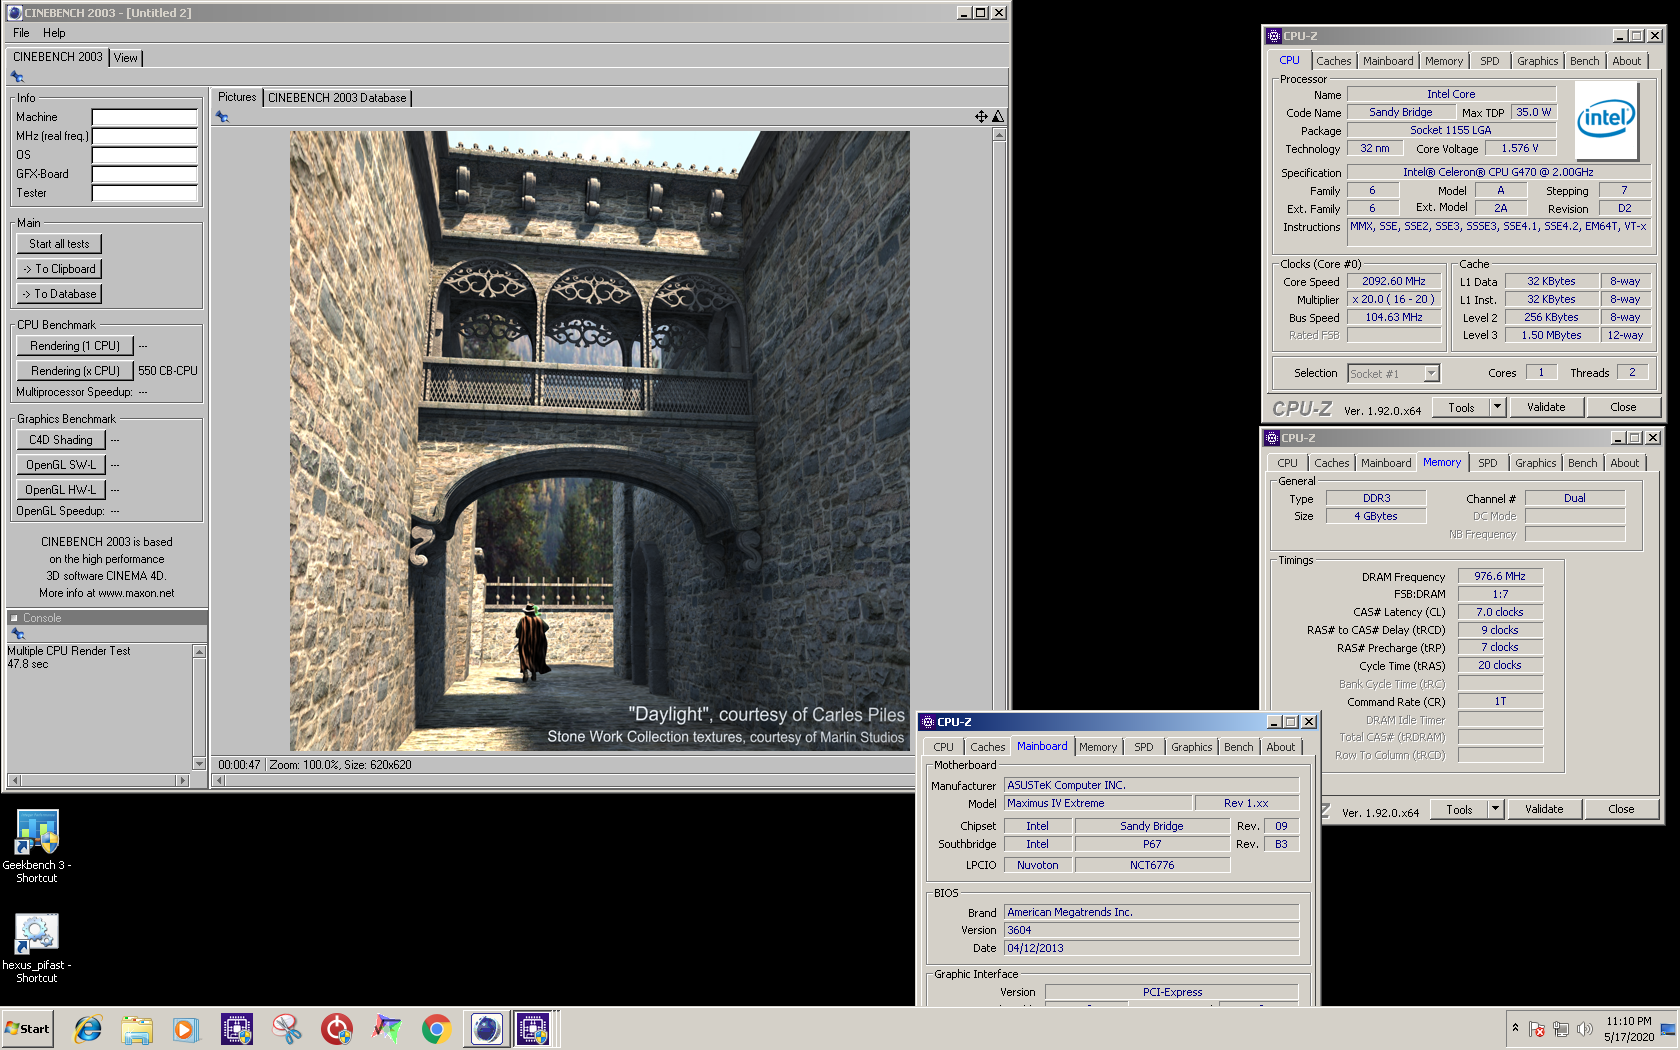Image resolution: width=1680 pixels, height=1050 pixels.
Task: Open the Windows Start button
Action: point(27,1029)
